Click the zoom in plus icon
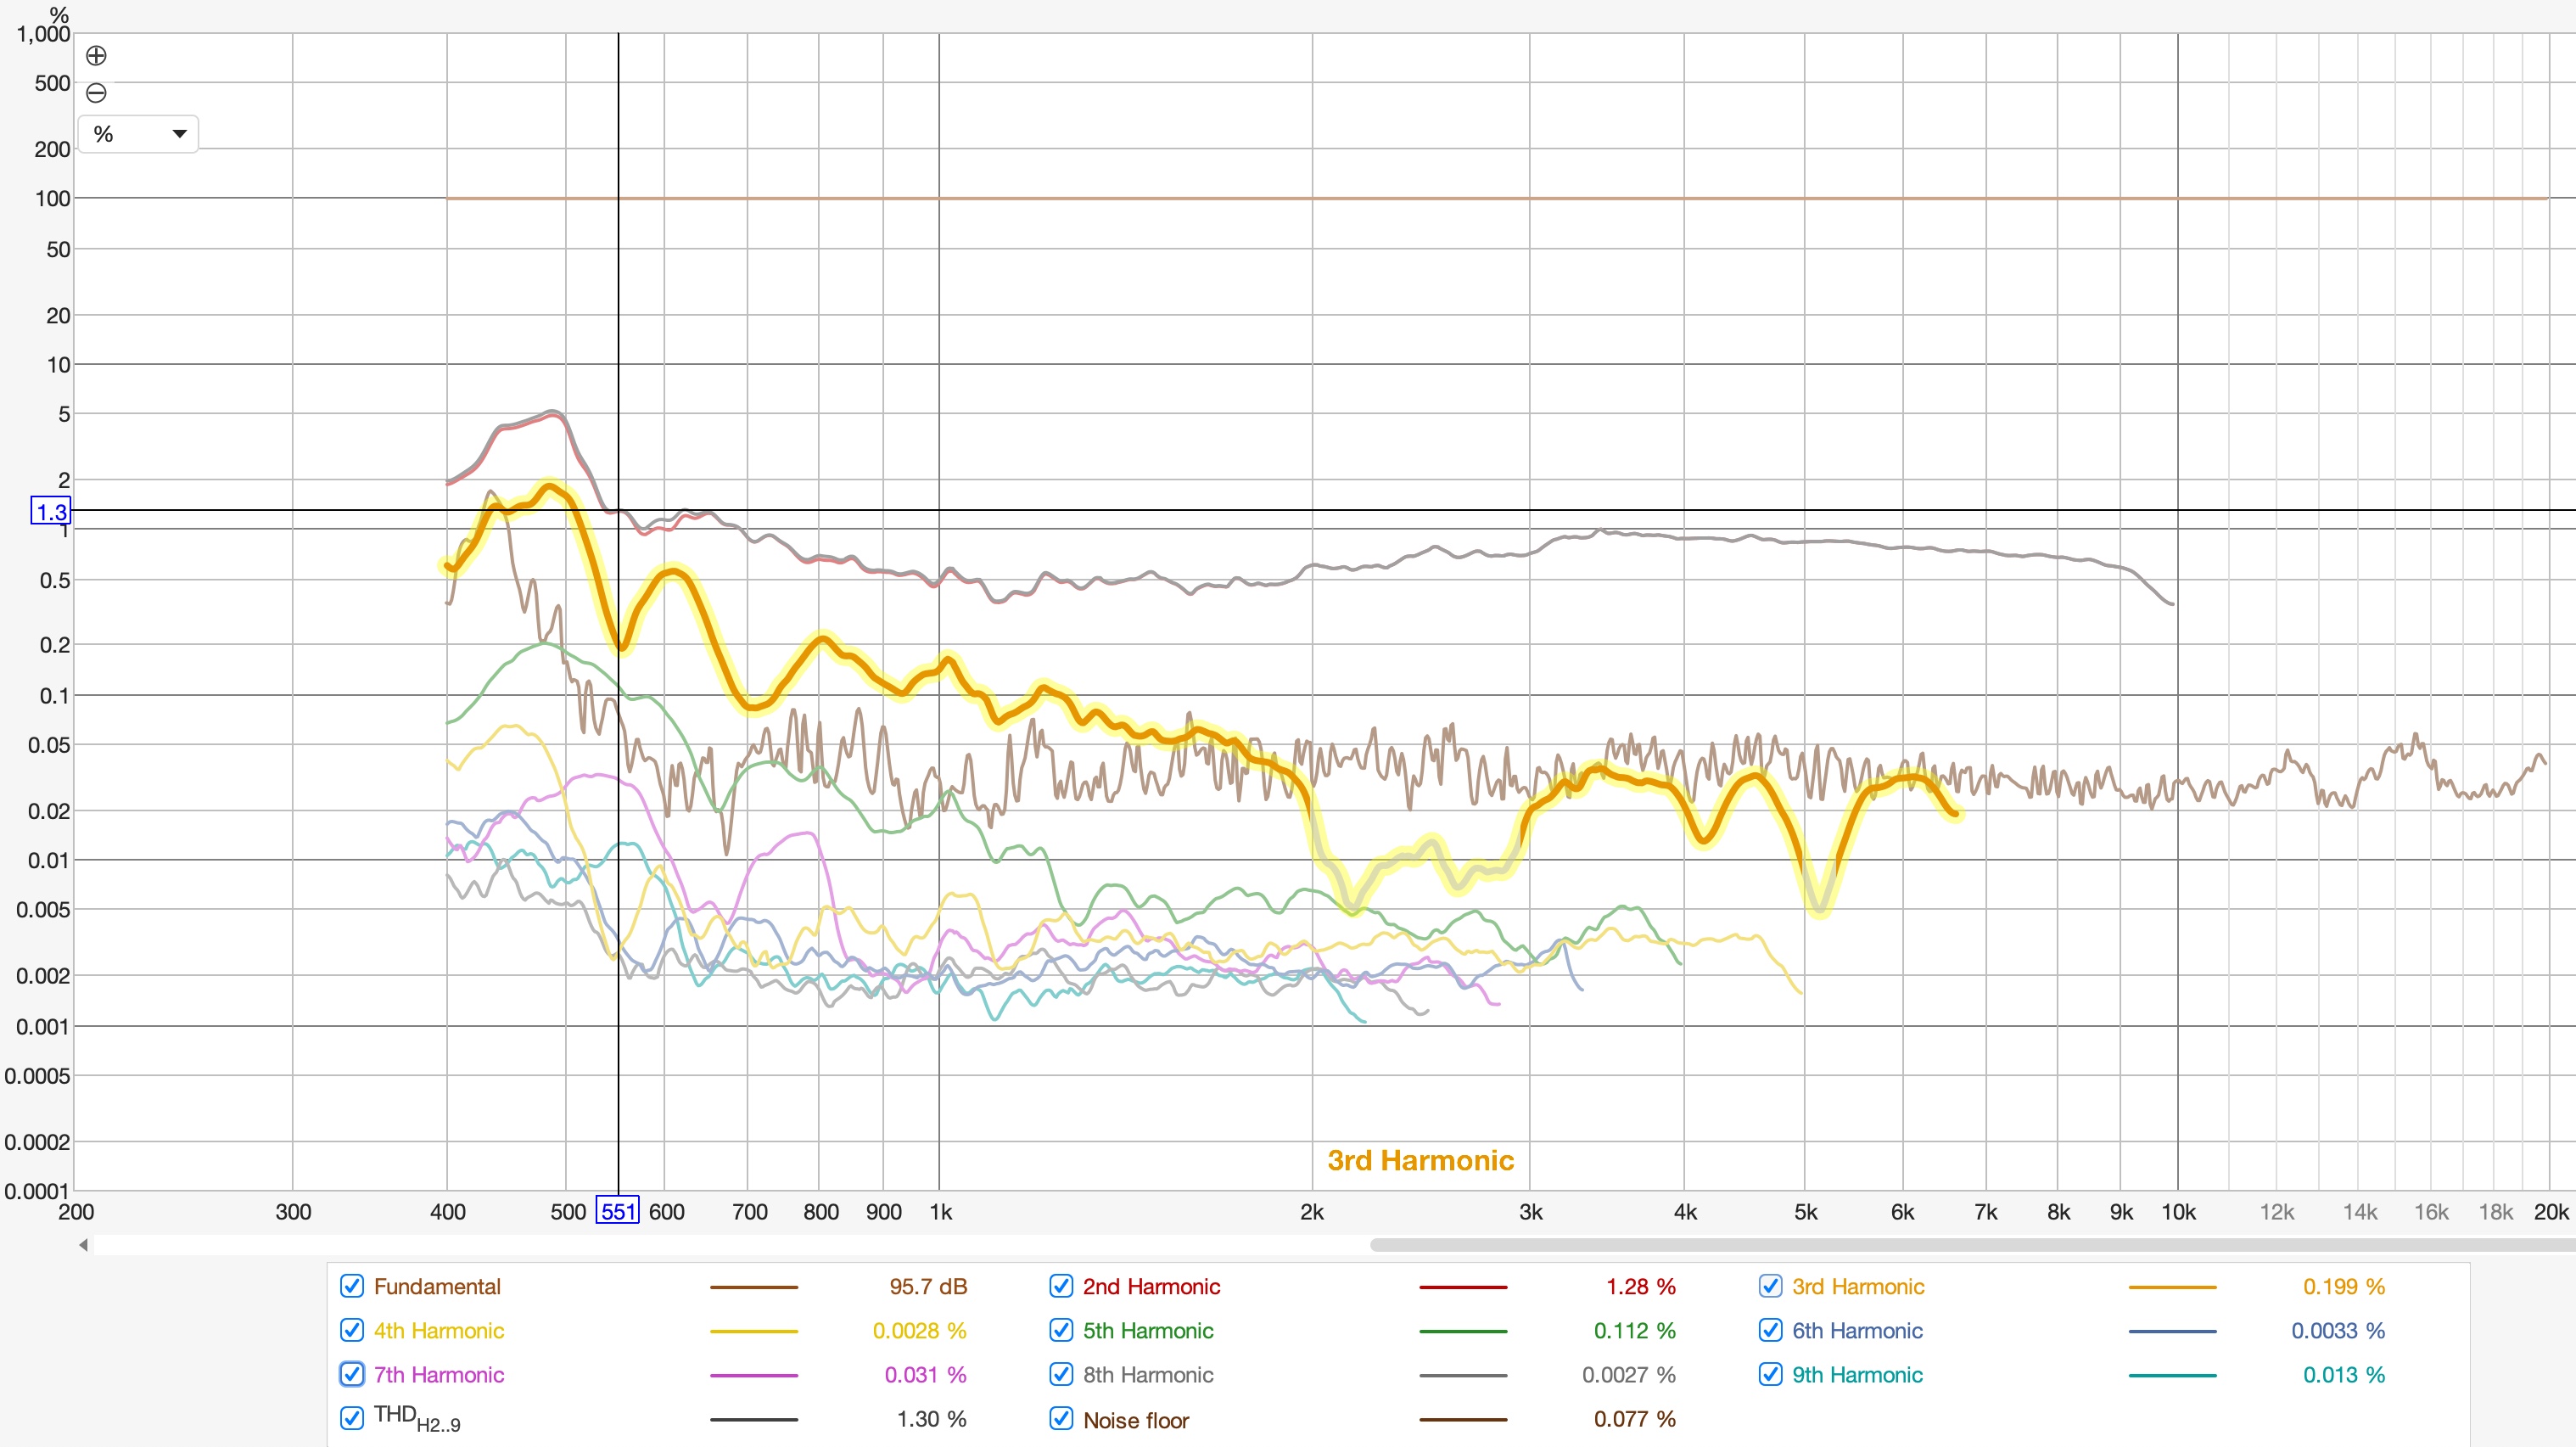The image size is (2576, 1447). point(96,56)
